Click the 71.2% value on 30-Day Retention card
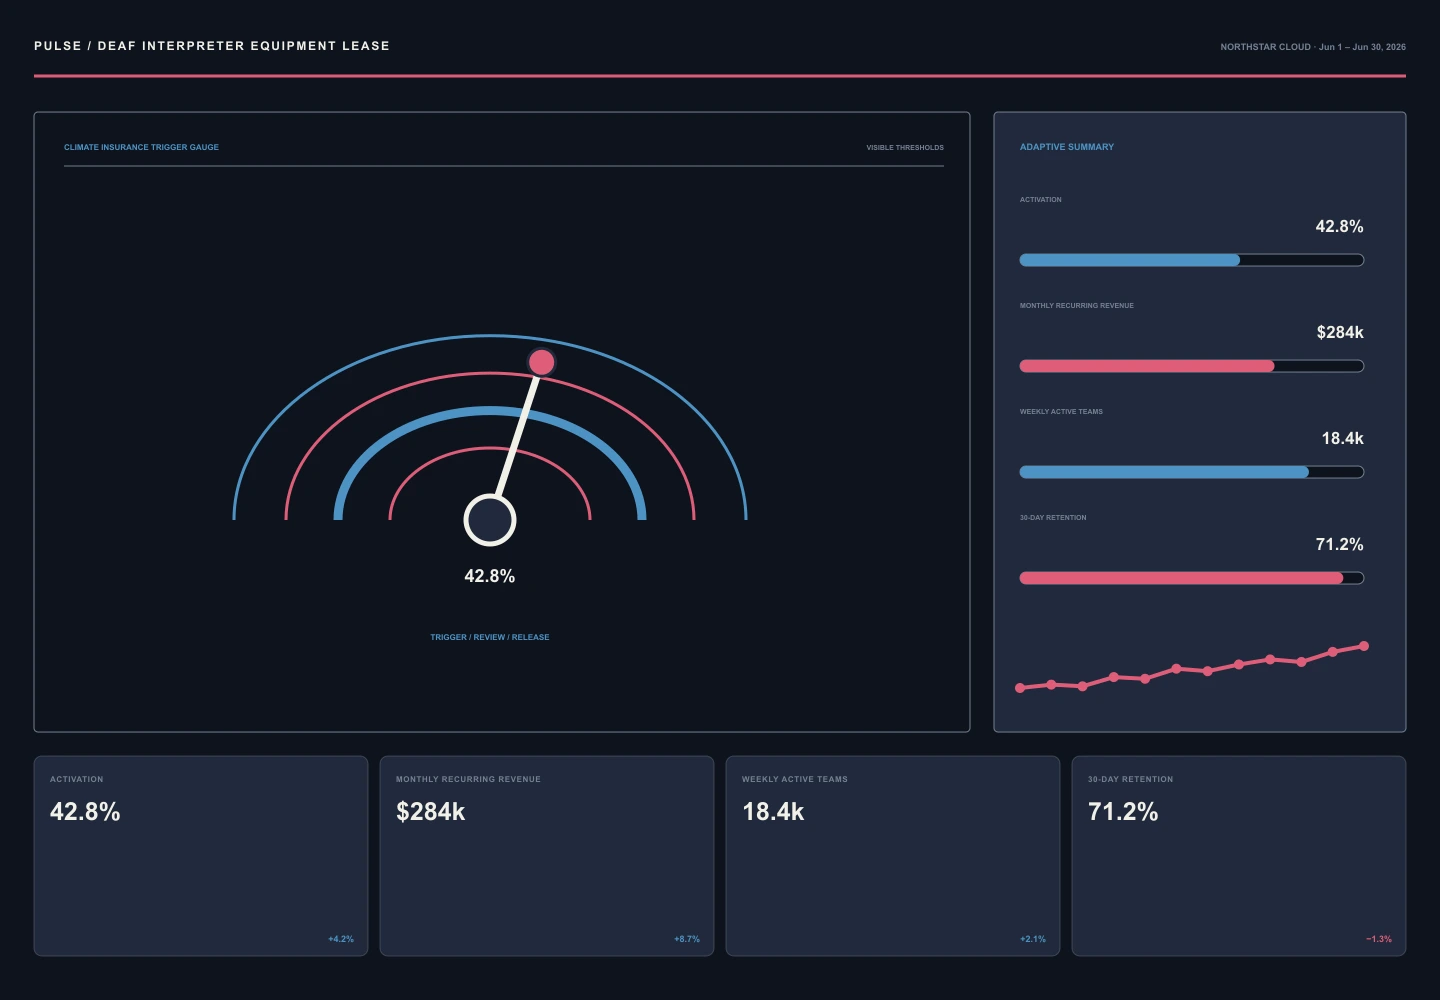This screenshot has width=1440, height=1000. point(1123,812)
